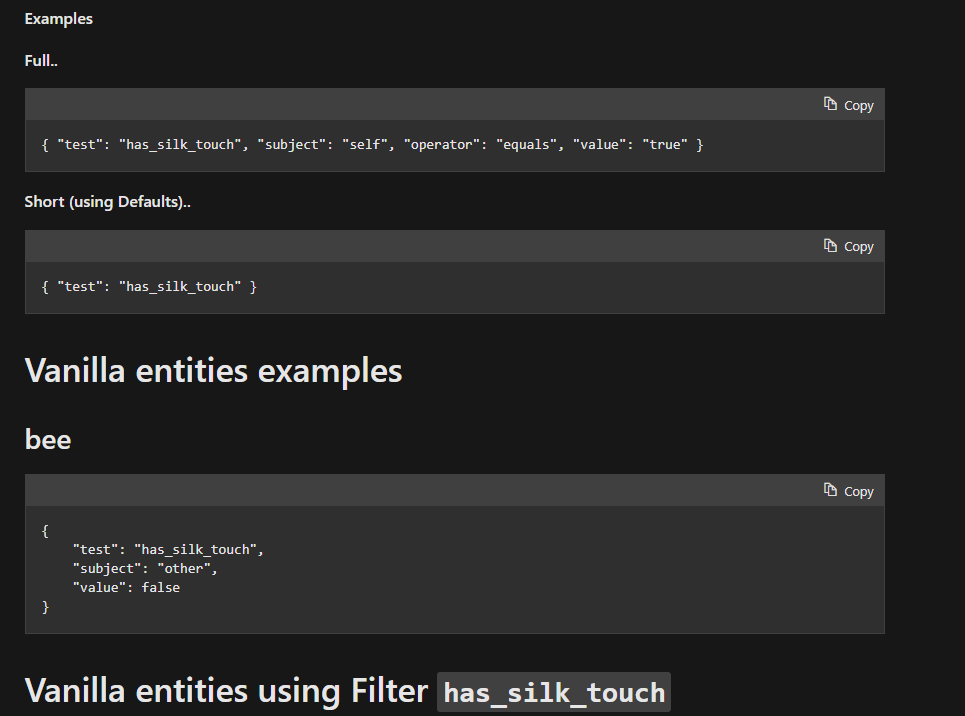Open the Examples heading anchor link
The image size is (965, 716).
pyautogui.click(x=58, y=18)
